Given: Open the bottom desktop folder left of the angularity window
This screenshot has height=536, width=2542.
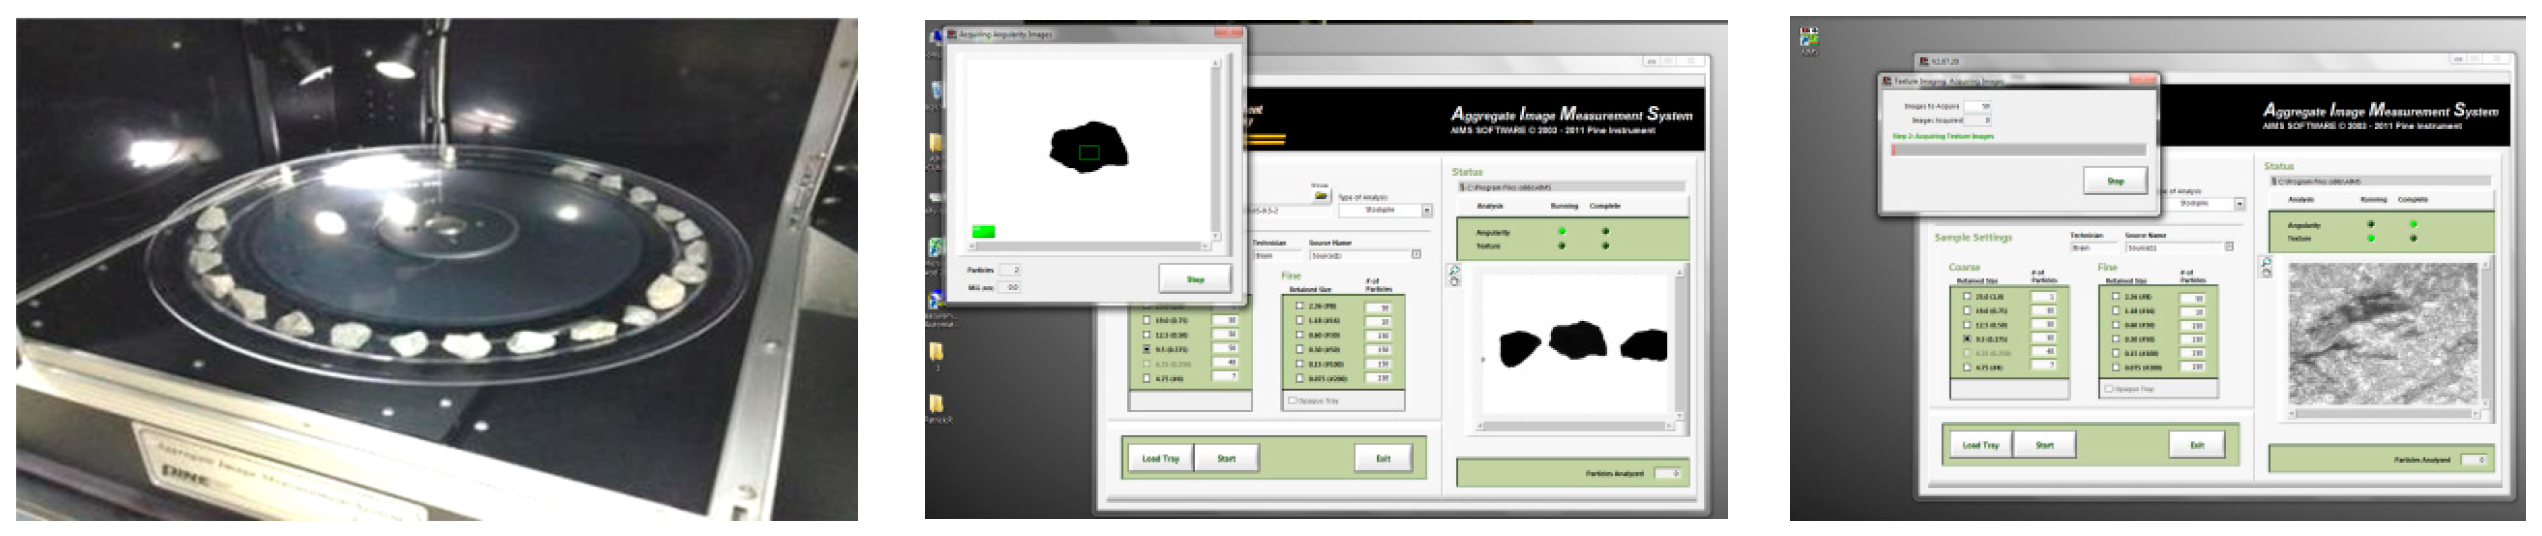Looking at the screenshot, I should click(x=936, y=403).
